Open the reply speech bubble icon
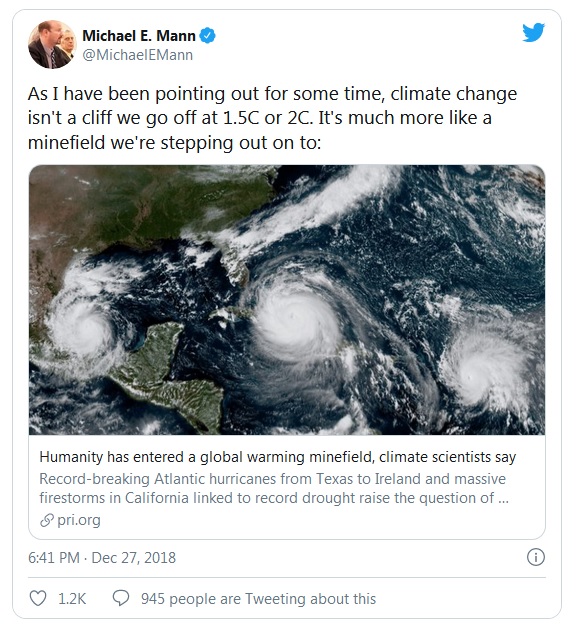Image resolution: width=582 pixels, height=636 pixels. click(120, 598)
